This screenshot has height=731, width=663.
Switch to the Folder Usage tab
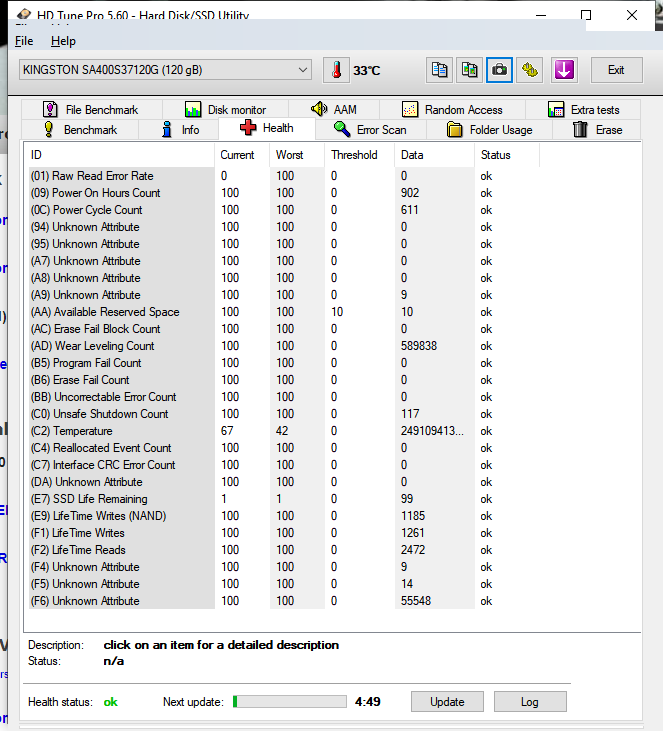click(x=490, y=130)
